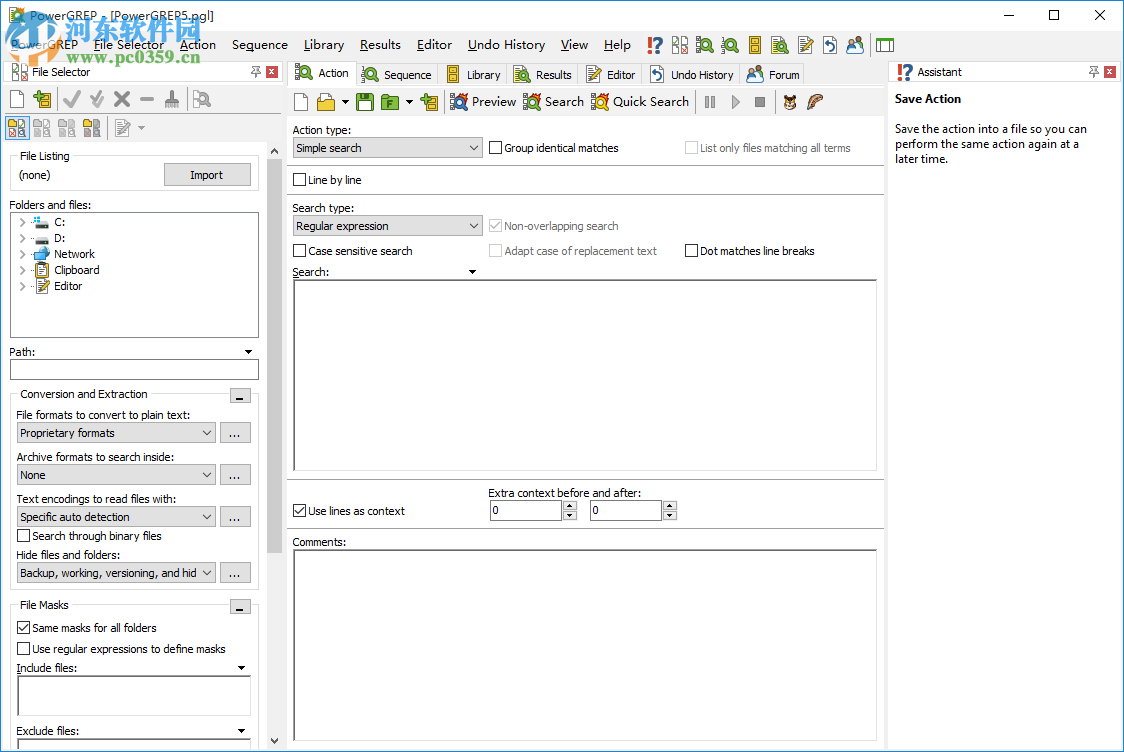Screen dimensions: 1124x752
Task: Open a new blank action
Action: click(300, 101)
